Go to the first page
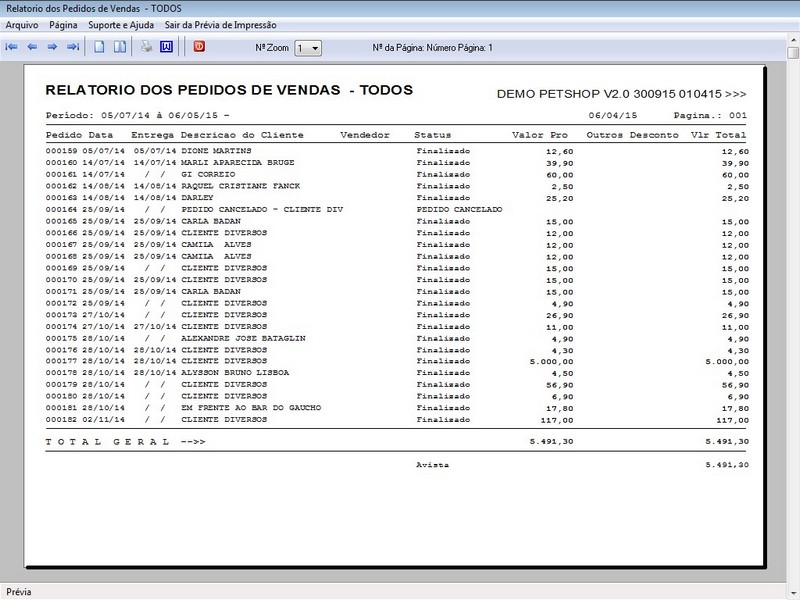The image size is (800, 600). (11, 47)
